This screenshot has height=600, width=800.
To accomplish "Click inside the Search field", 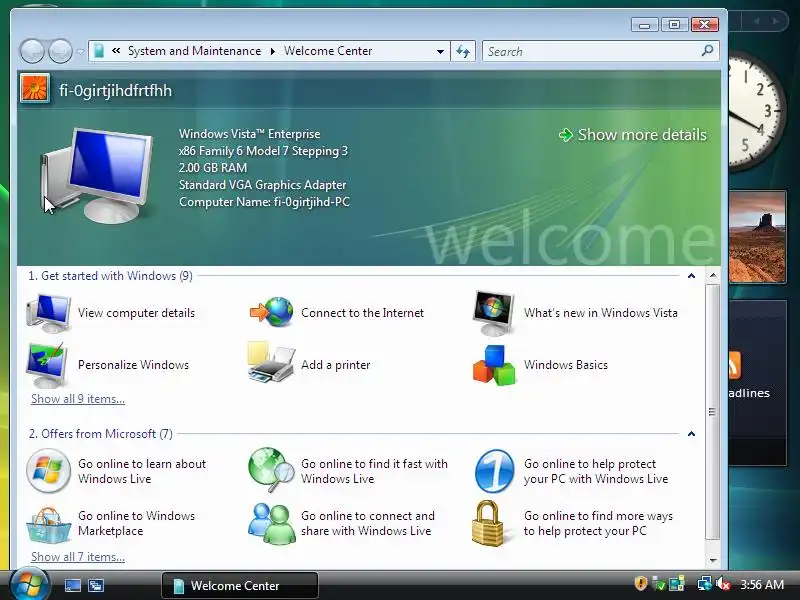I will click(x=592, y=51).
